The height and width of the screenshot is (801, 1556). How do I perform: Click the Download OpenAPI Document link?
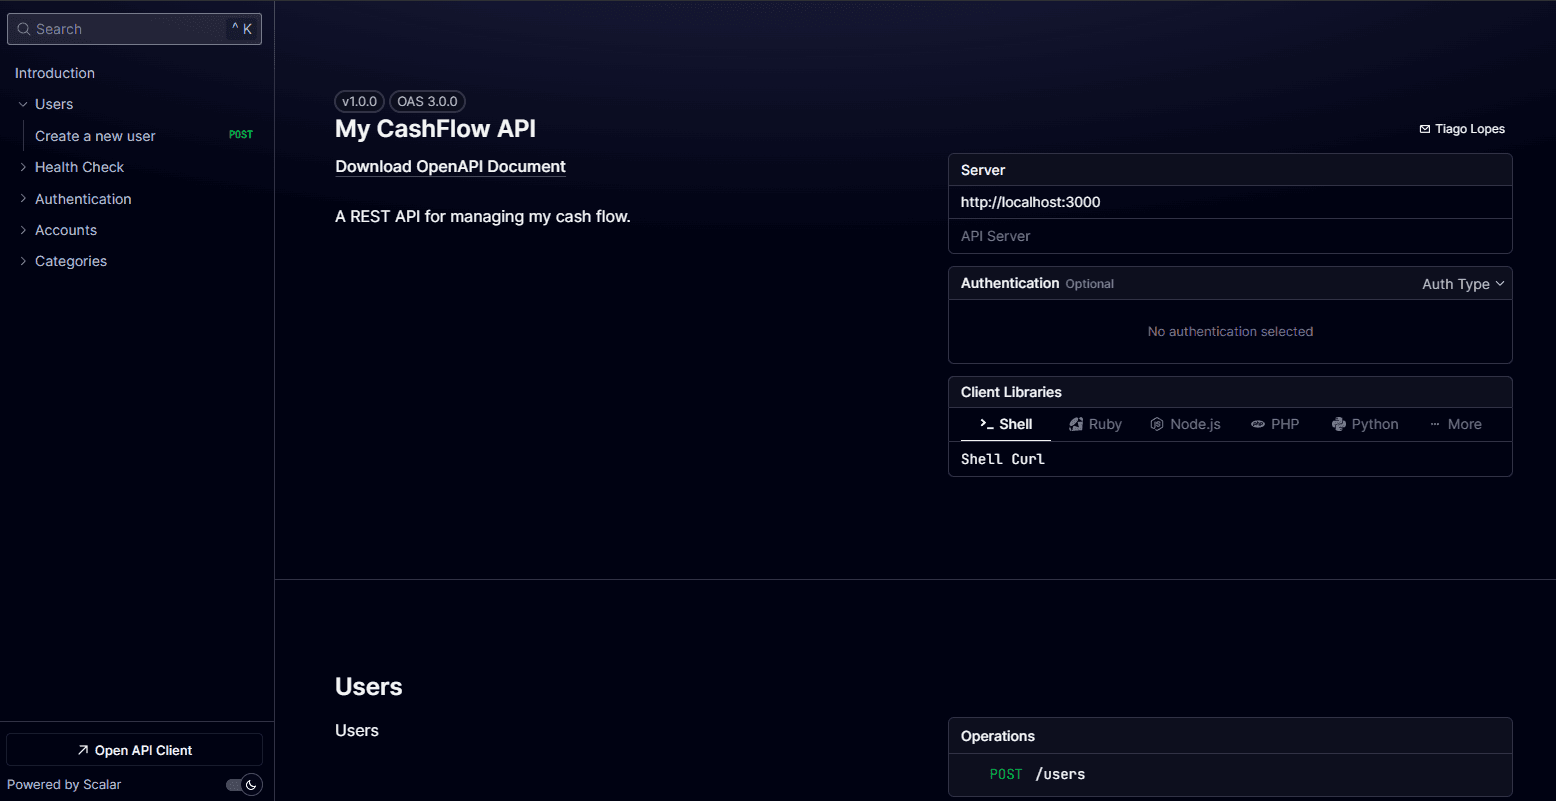coord(450,167)
